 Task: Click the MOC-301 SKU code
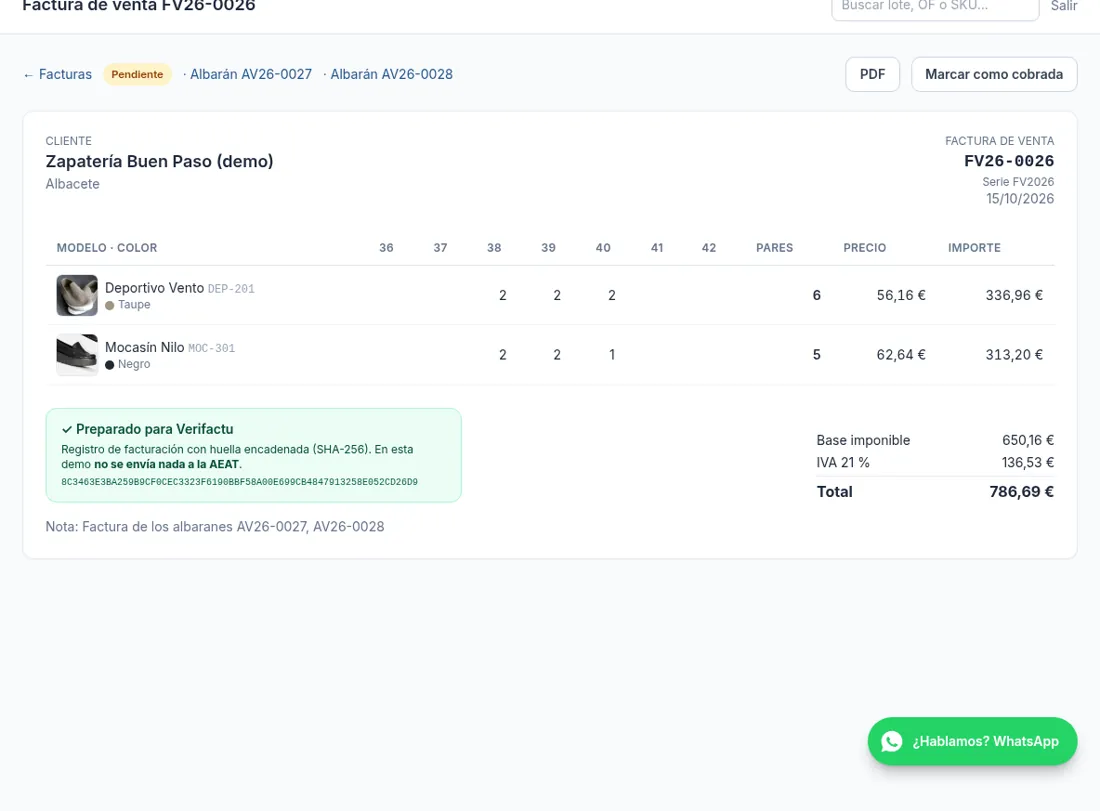click(x=211, y=349)
